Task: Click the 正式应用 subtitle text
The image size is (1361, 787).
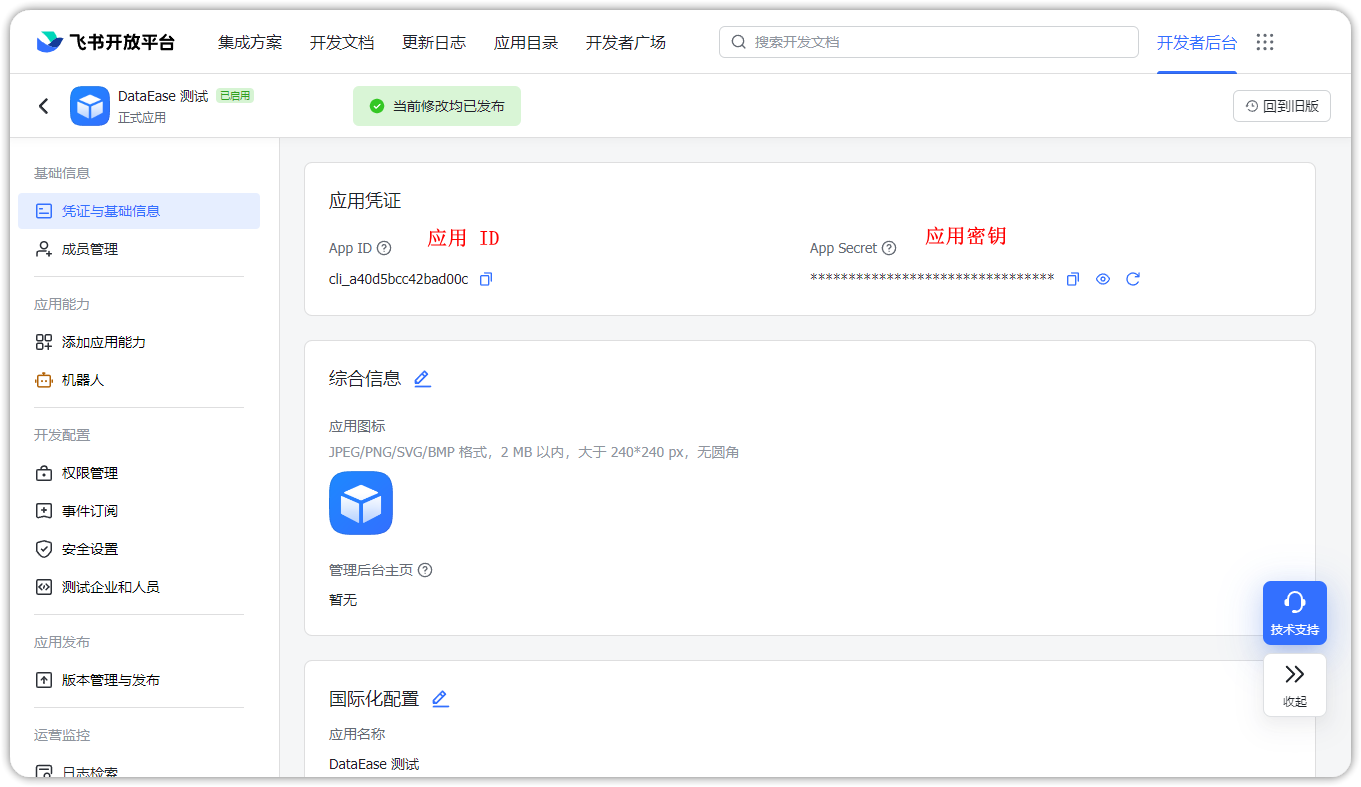Action: pyautogui.click(x=142, y=118)
